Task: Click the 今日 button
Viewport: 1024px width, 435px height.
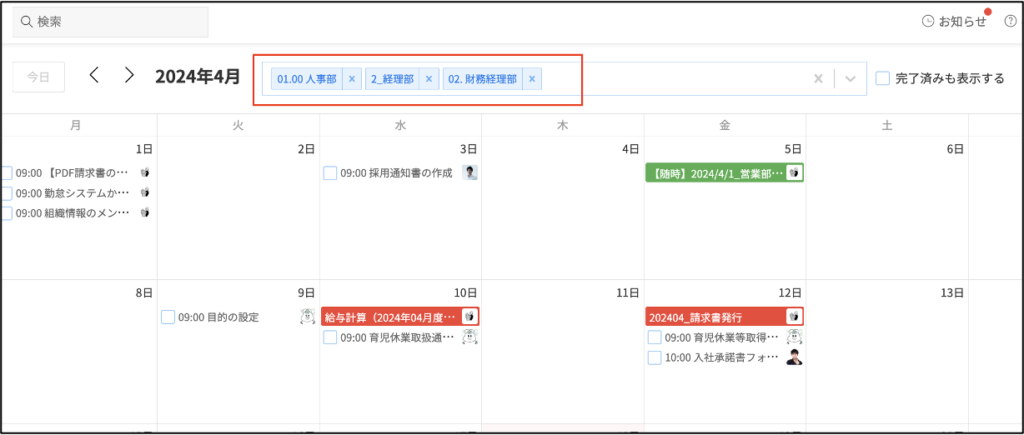Action: (x=38, y=77)
